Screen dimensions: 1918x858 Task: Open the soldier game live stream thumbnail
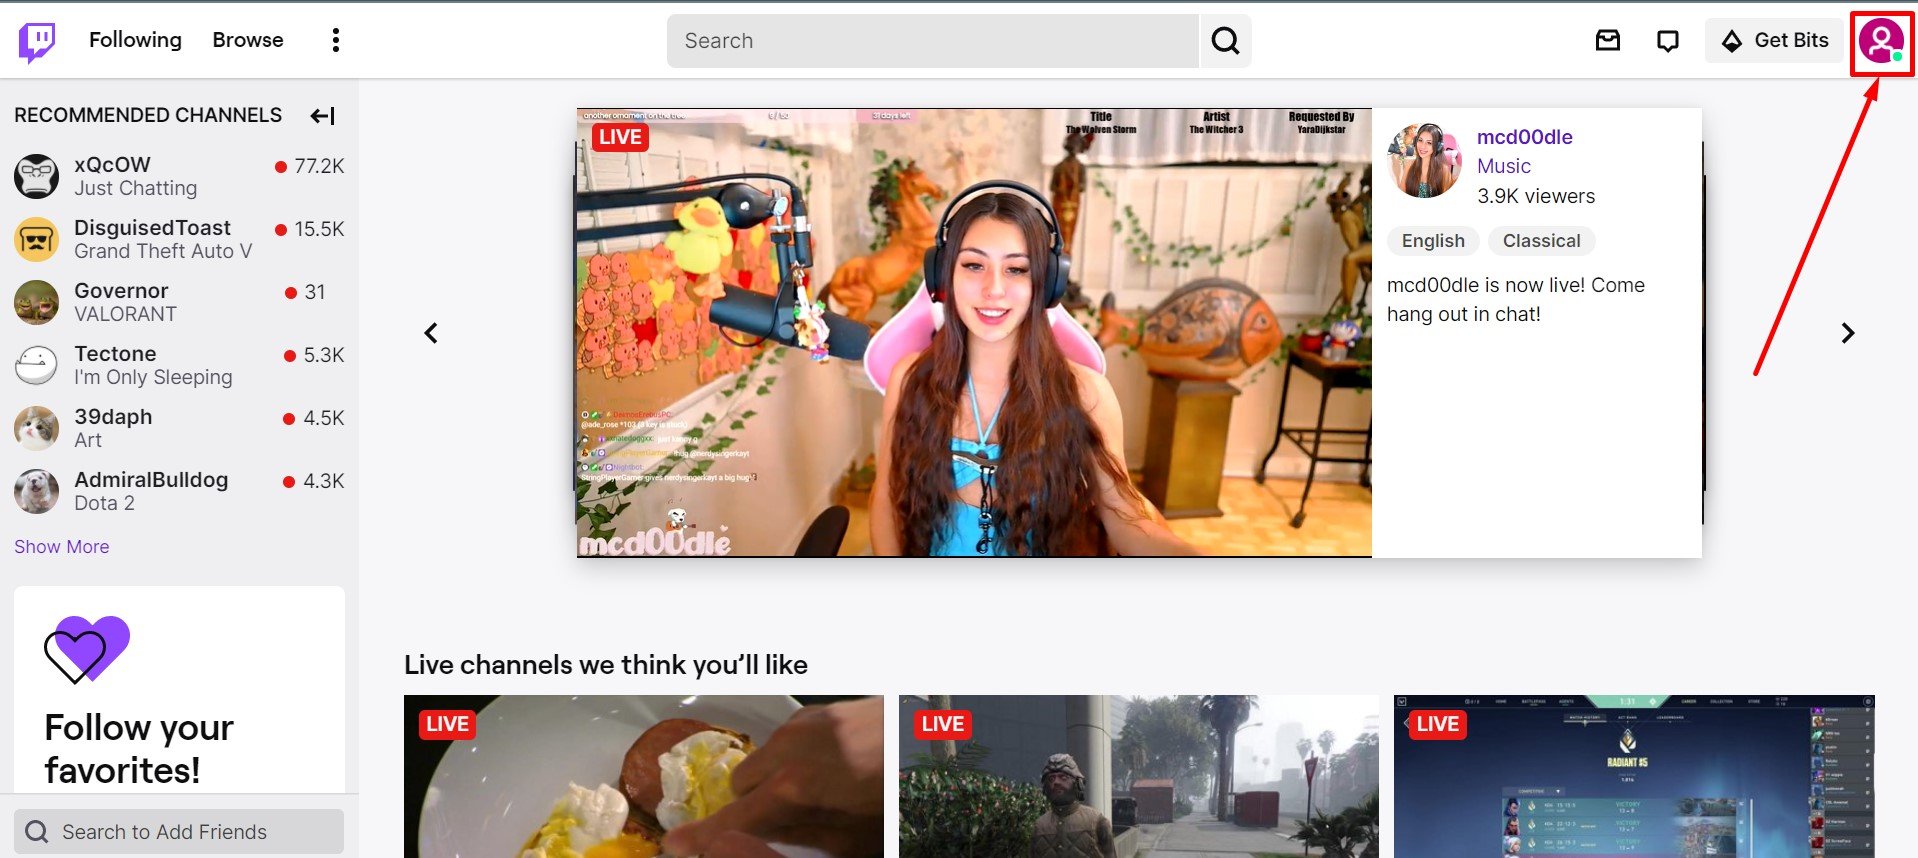(x=1139, y=776)
